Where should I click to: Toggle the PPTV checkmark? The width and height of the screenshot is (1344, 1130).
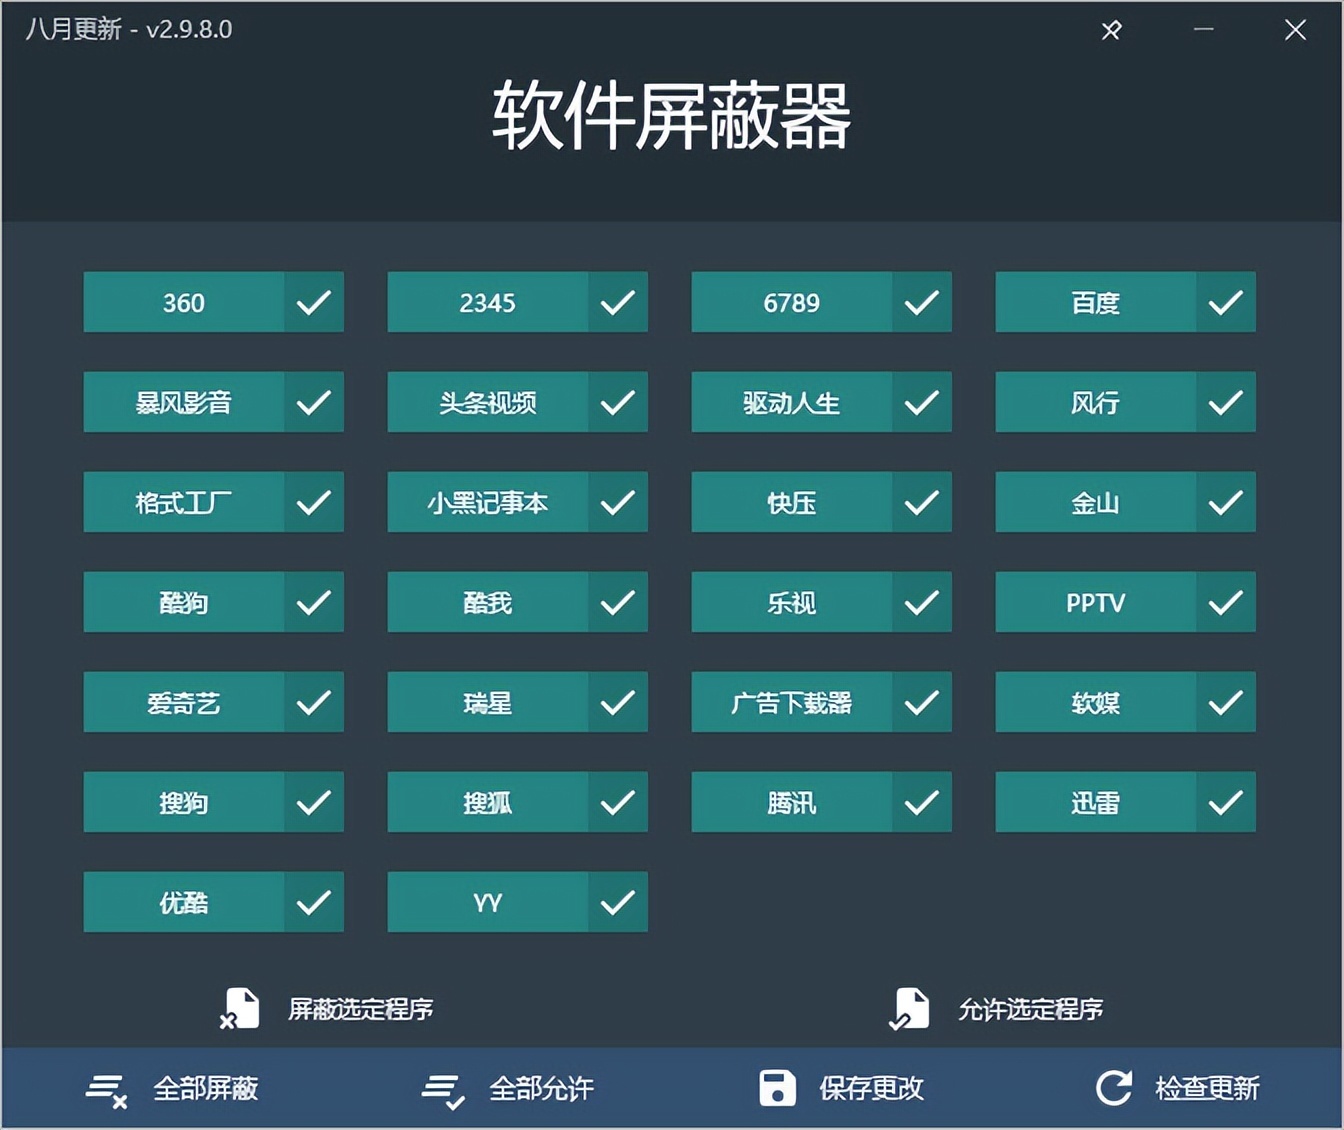[1225, 602]
